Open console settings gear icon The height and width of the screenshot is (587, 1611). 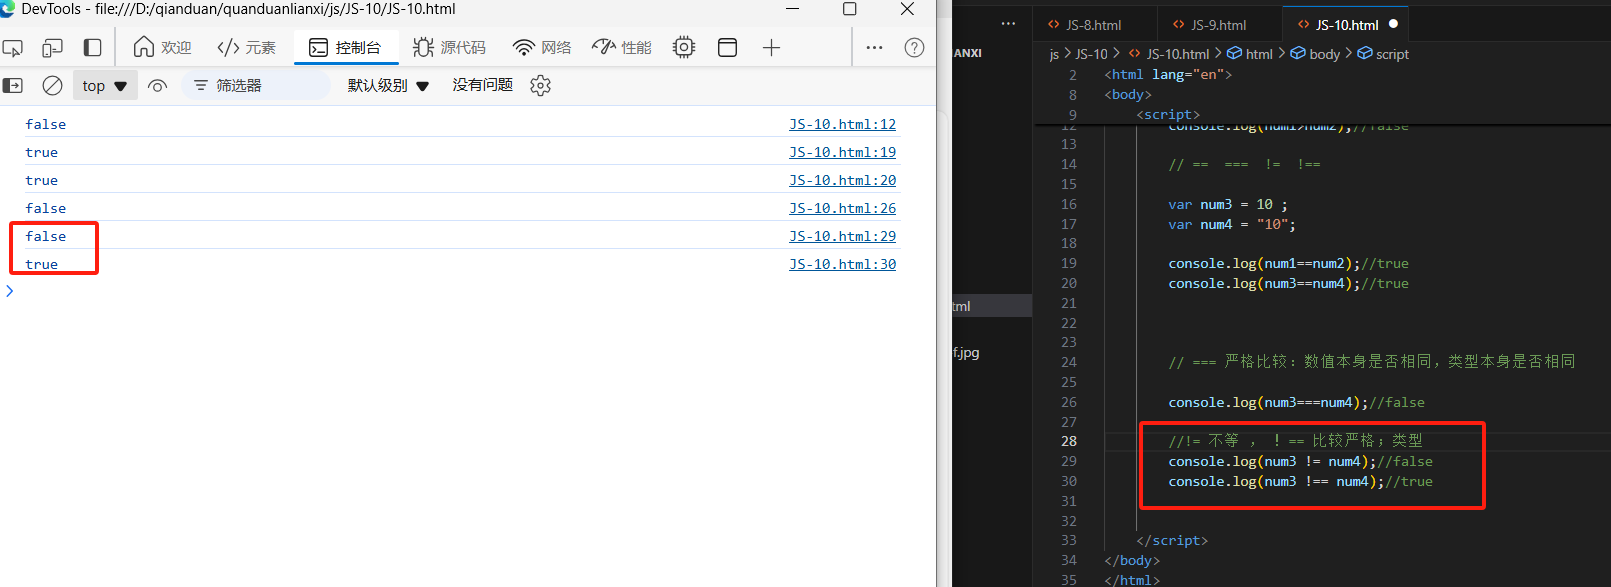point(541,86)
